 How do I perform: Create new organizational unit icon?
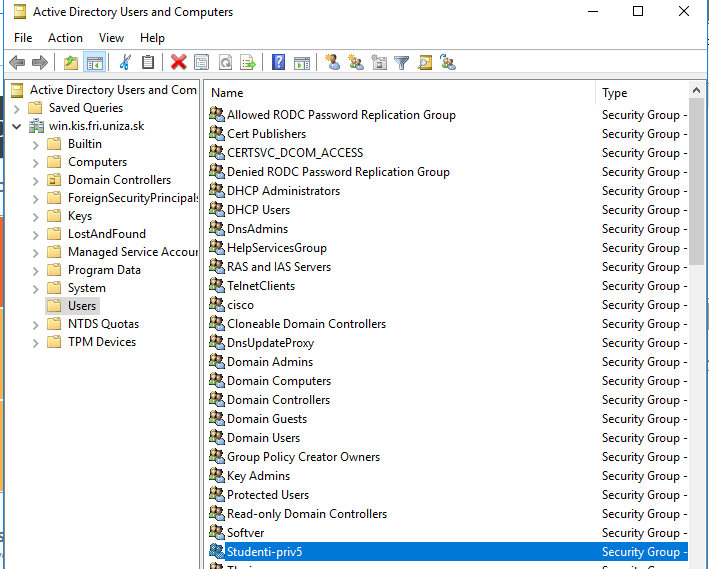click(379, 62)
